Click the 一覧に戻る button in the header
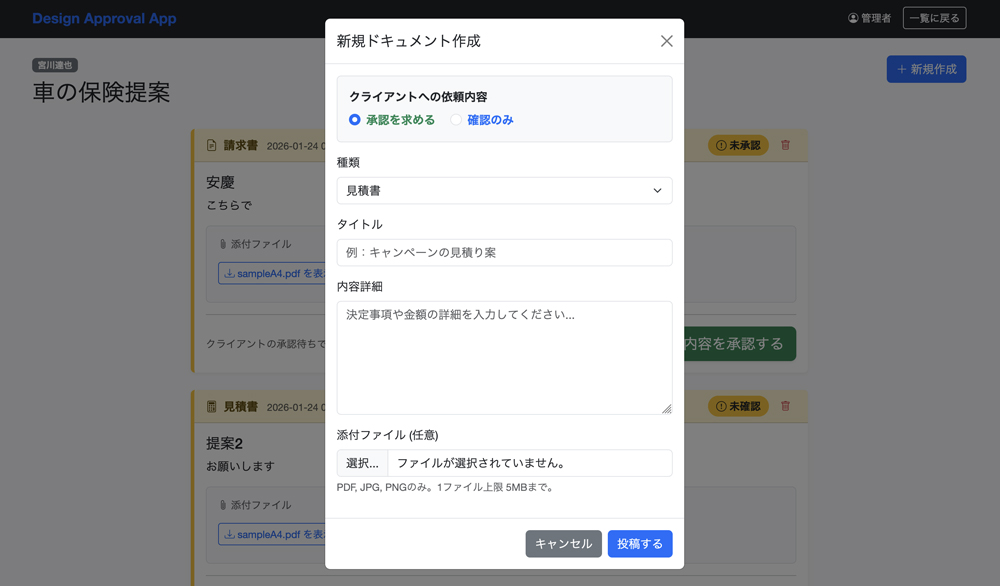 point(934,17)
